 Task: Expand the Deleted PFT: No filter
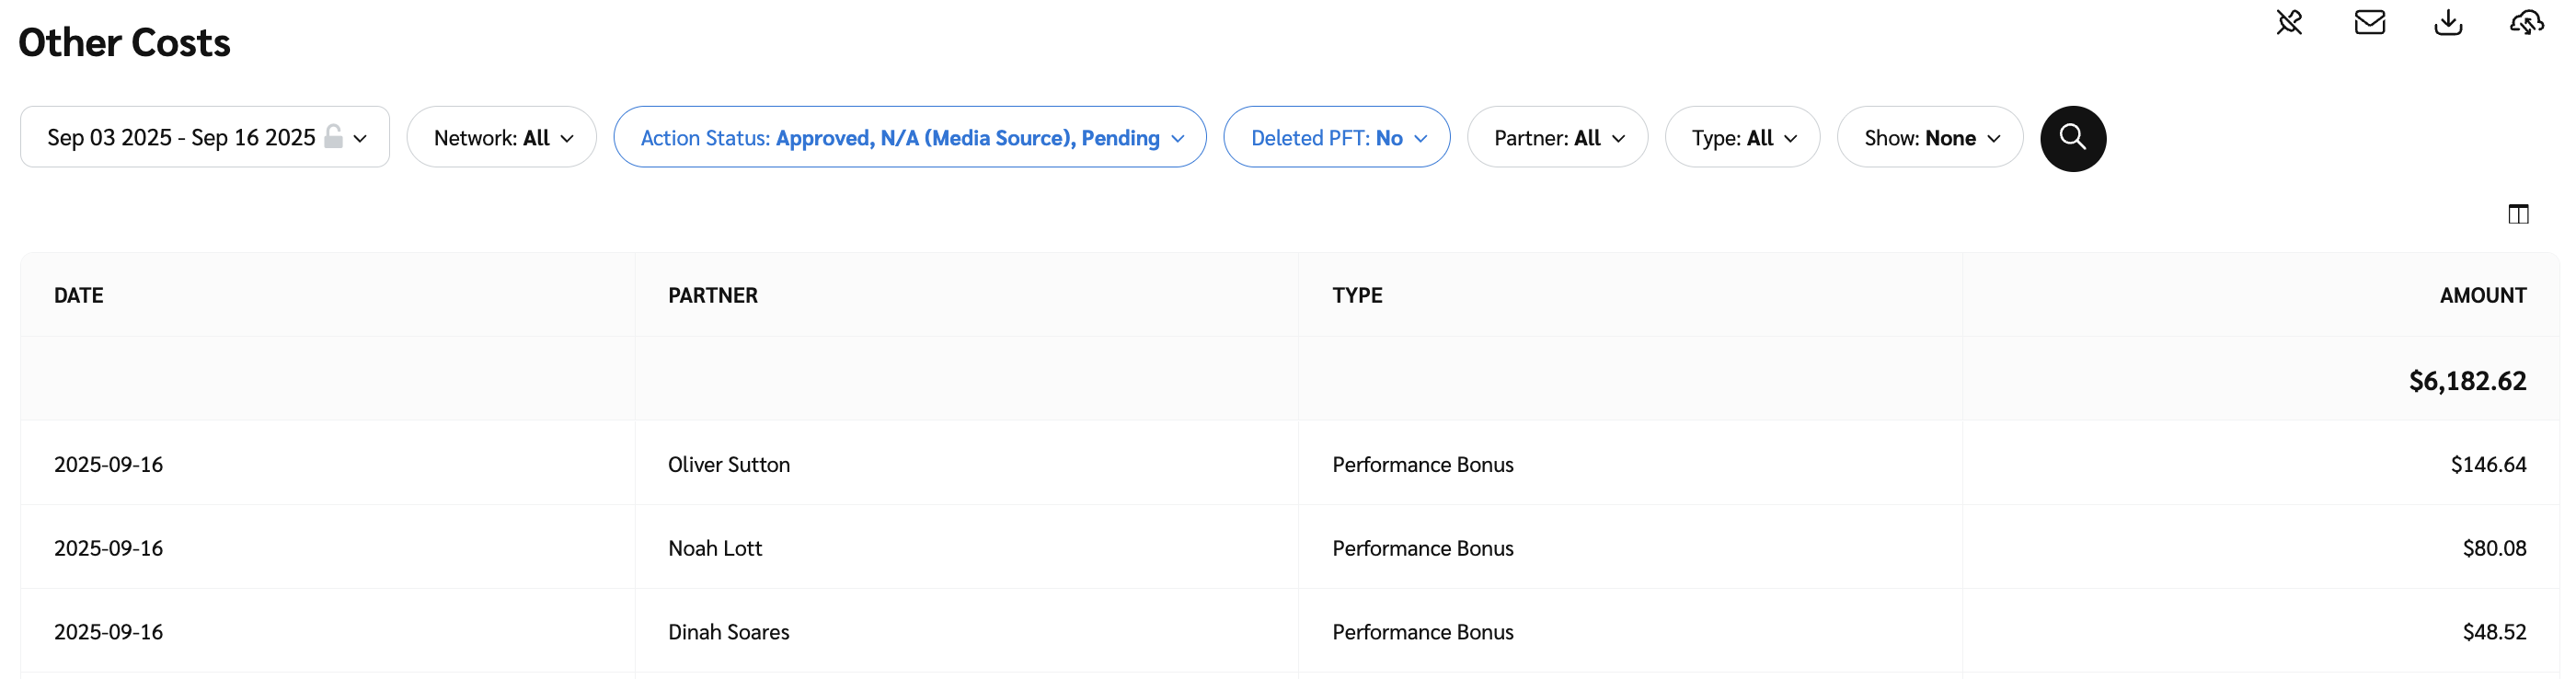pyautogui.click(x=1336, y=138)
